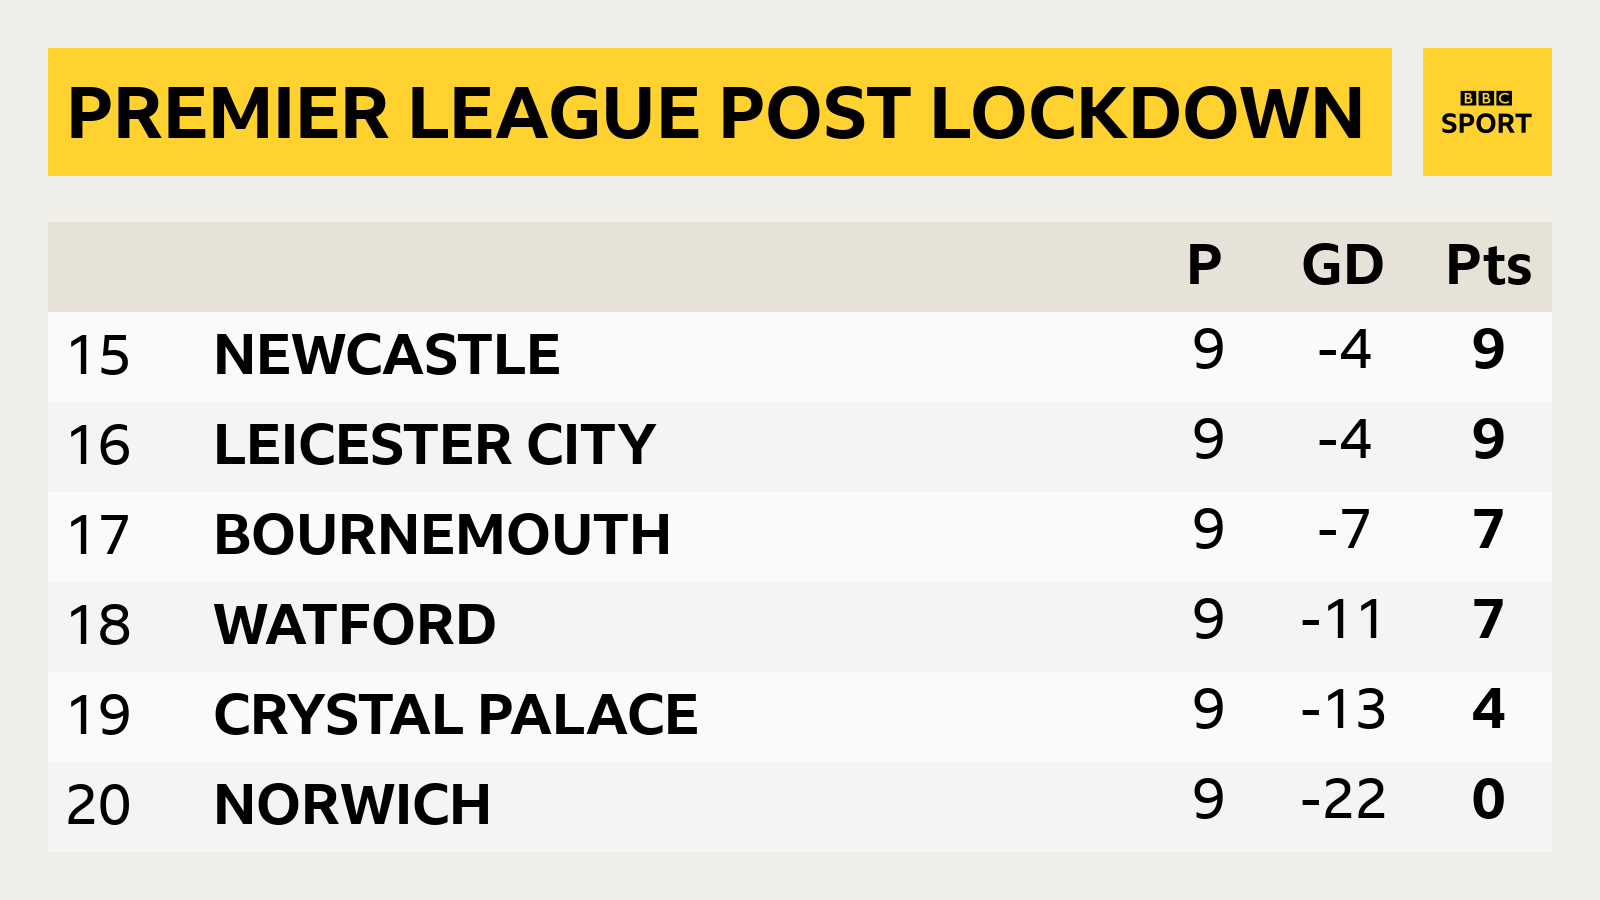Click Norwich's points total of 0
This screenshot has width=1600, height=900.
pyautogui.click(x=1489, y=800)
